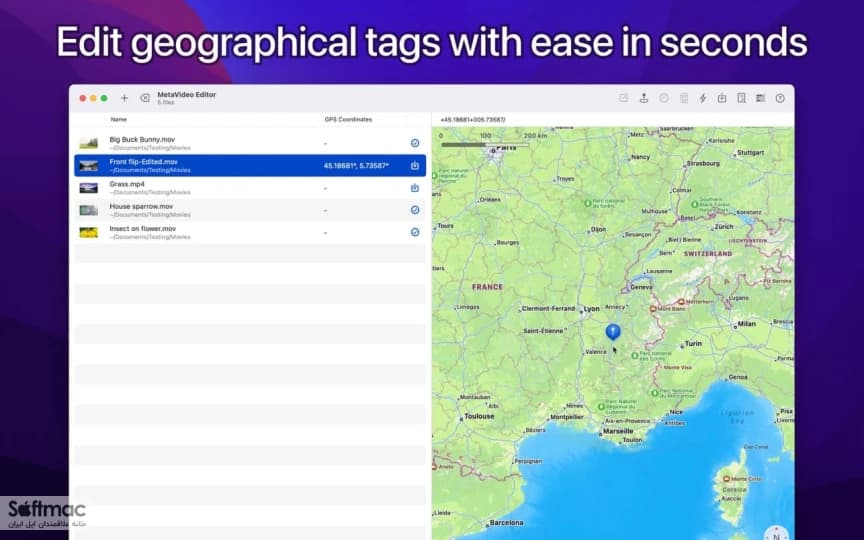Click the Big Buck Bunny.mov thumbnail

coord(89,143)
